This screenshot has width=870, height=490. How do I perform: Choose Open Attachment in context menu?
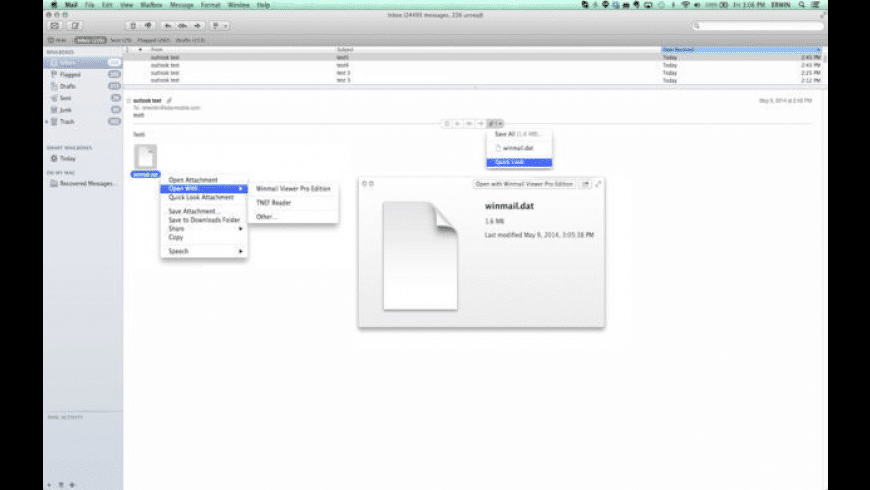point(204,180)
